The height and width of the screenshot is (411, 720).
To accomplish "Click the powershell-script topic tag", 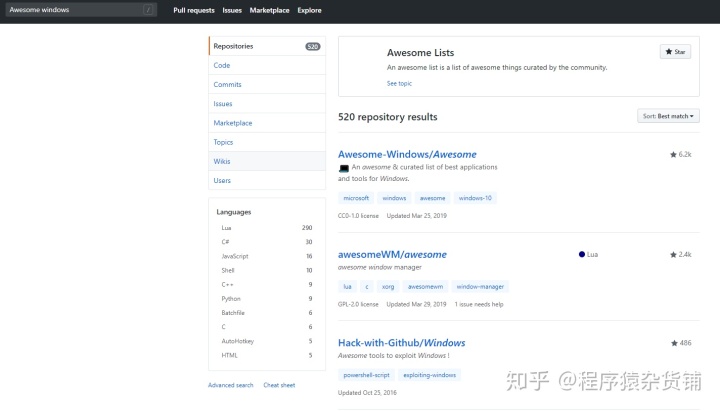I will point(366,375).
